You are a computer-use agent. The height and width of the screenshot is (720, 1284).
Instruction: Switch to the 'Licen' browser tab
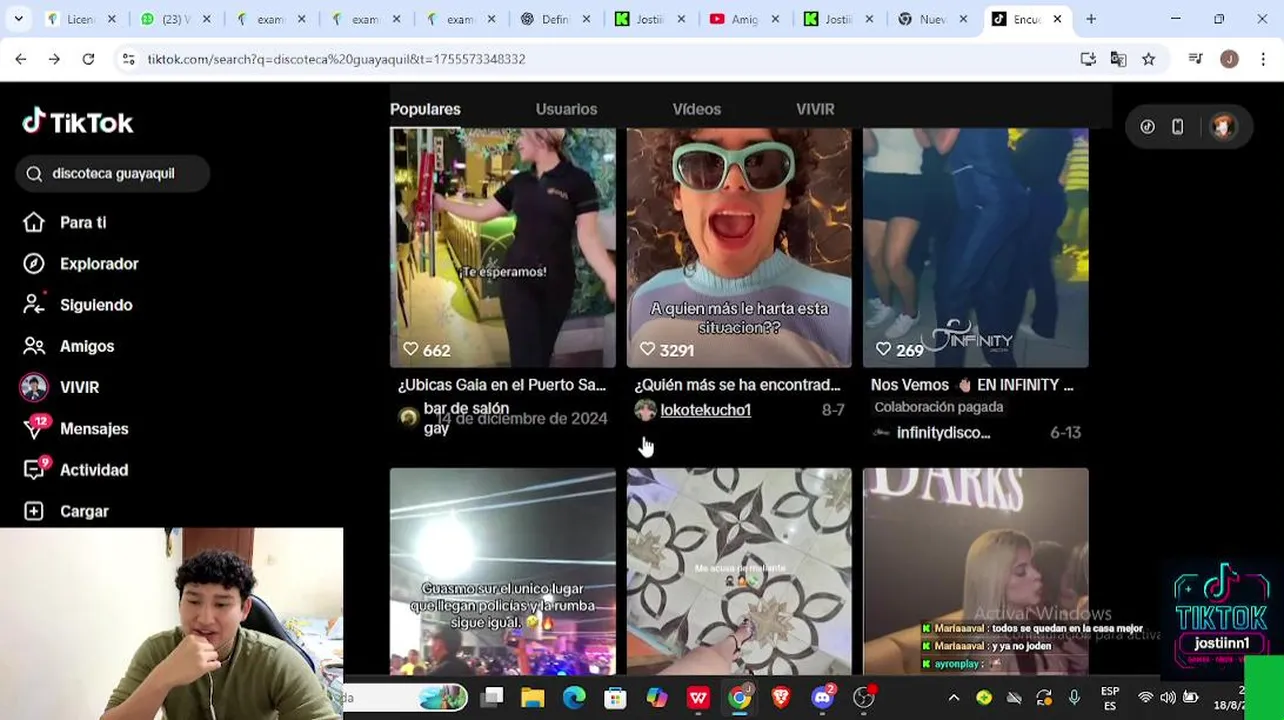click(81, 19)
